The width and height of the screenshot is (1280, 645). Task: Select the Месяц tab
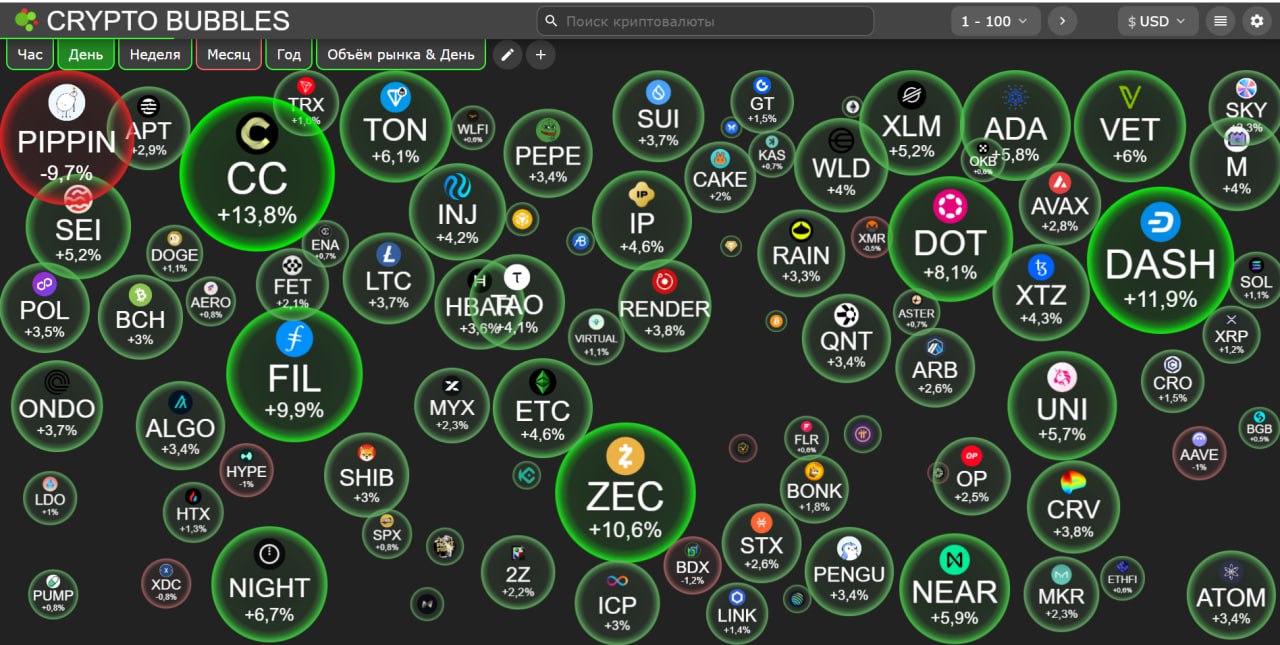(x=229, y=54)
